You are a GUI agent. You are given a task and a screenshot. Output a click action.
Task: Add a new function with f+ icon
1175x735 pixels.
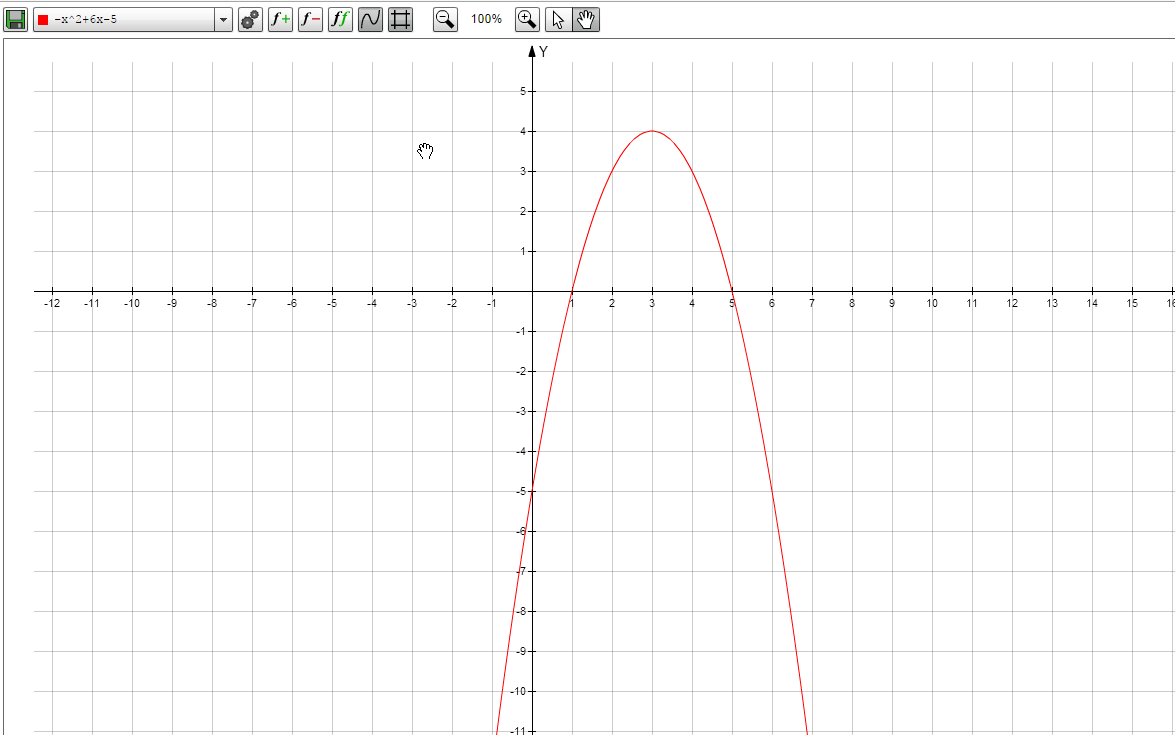tap(280, 19)
